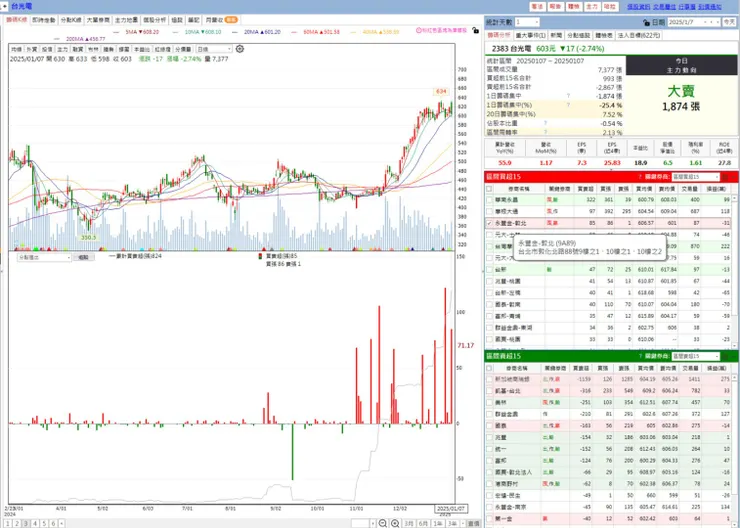The image size is (740, 528).
Task: Untick the checked 永豐金-敦北 checkbox
Action: click(489, 223)
